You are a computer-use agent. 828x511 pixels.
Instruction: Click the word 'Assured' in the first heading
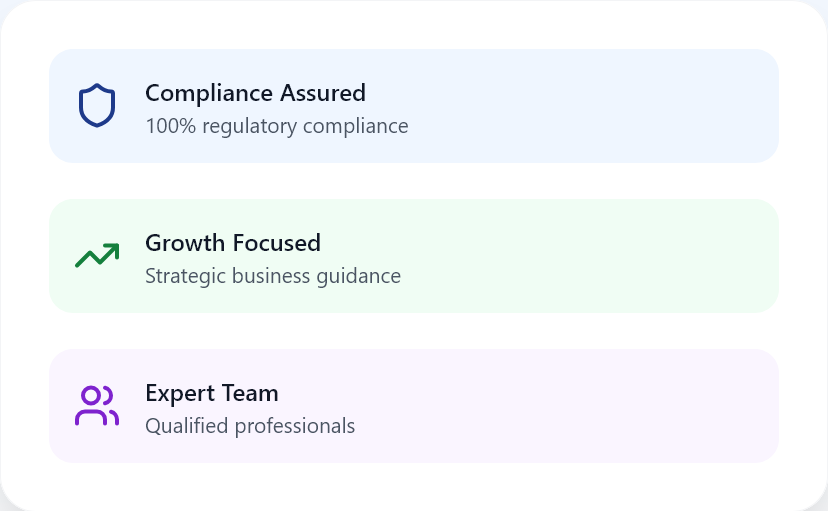(323, 93)
